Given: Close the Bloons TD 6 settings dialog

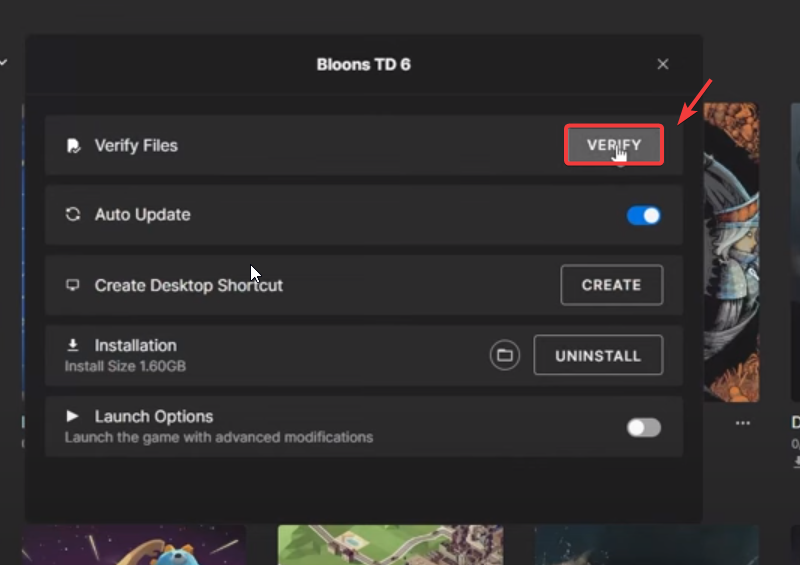Looking at the screenshot, I should pyautogui.click(x=662, y=65).
